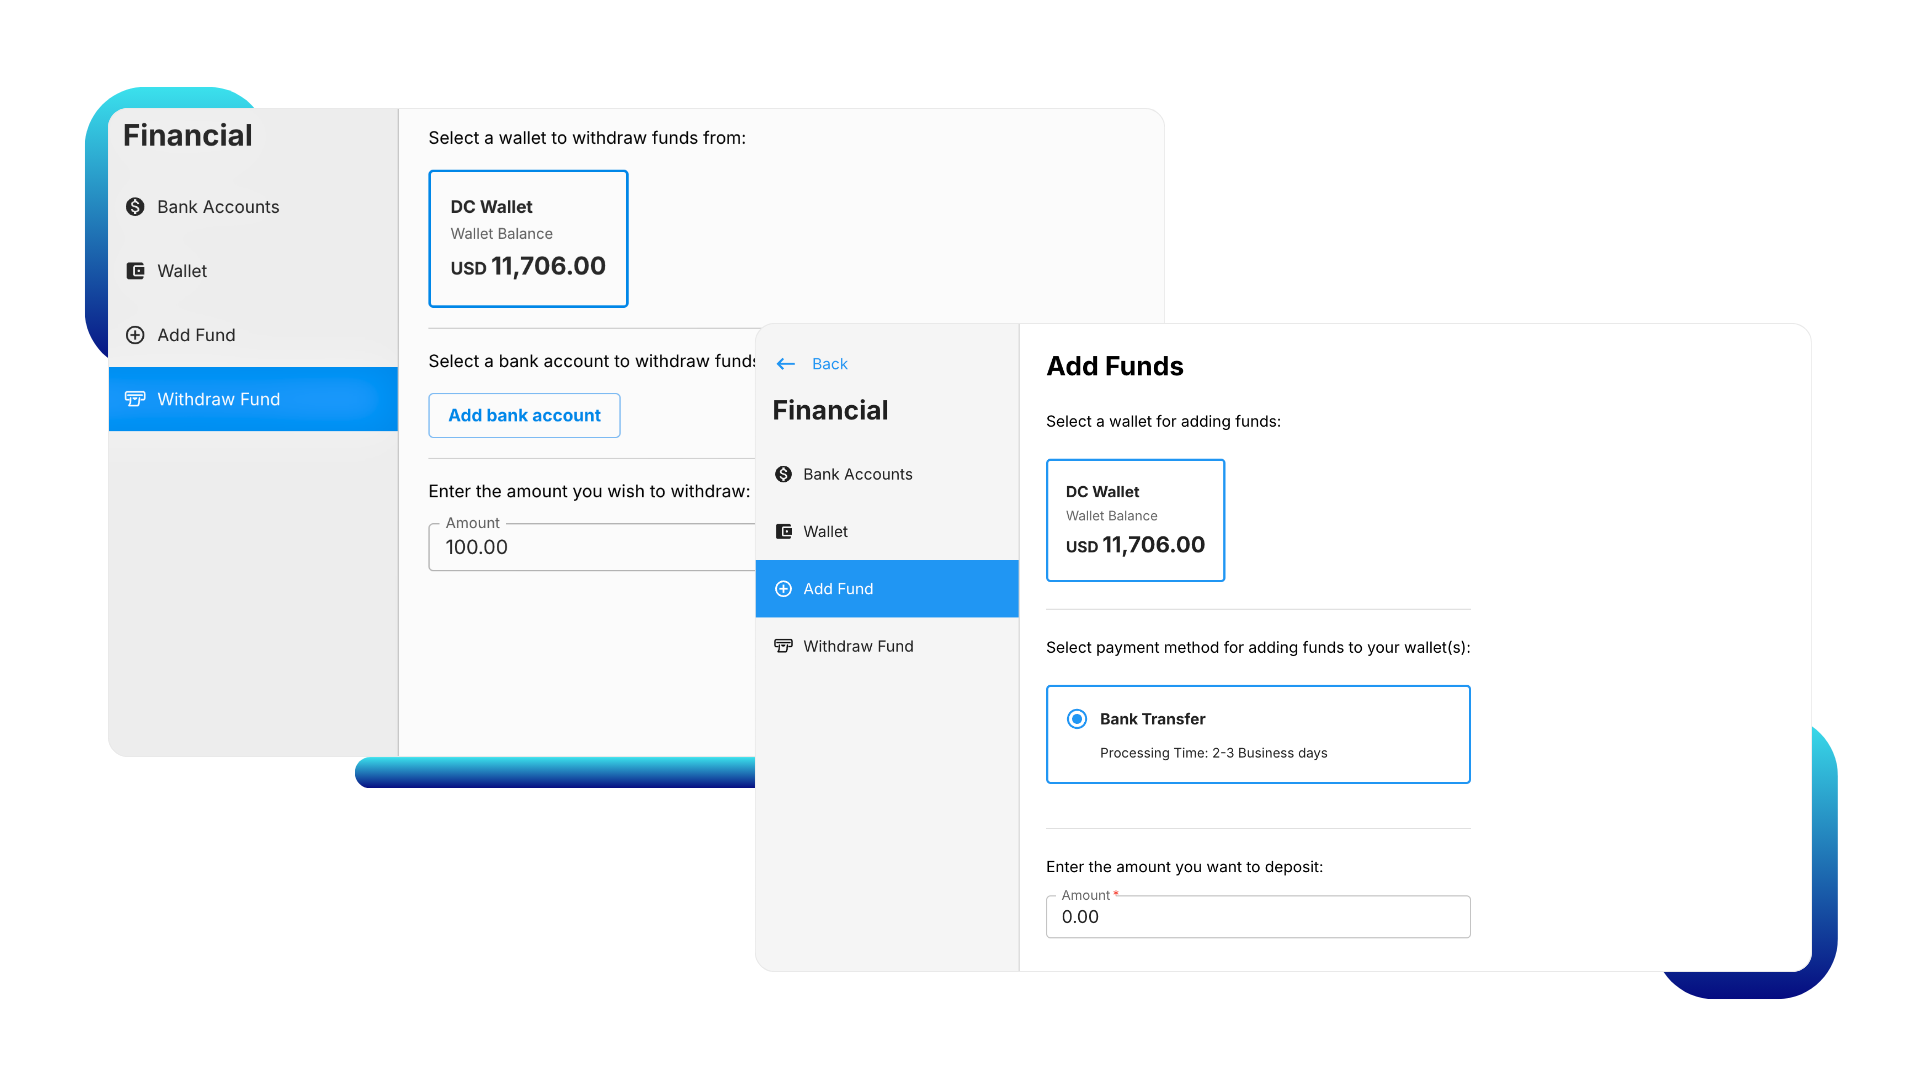The width and height of the screenshot is (1920, 1080).
Task: Select the DC Wallet in Withdraw panel
Action: 527,237
